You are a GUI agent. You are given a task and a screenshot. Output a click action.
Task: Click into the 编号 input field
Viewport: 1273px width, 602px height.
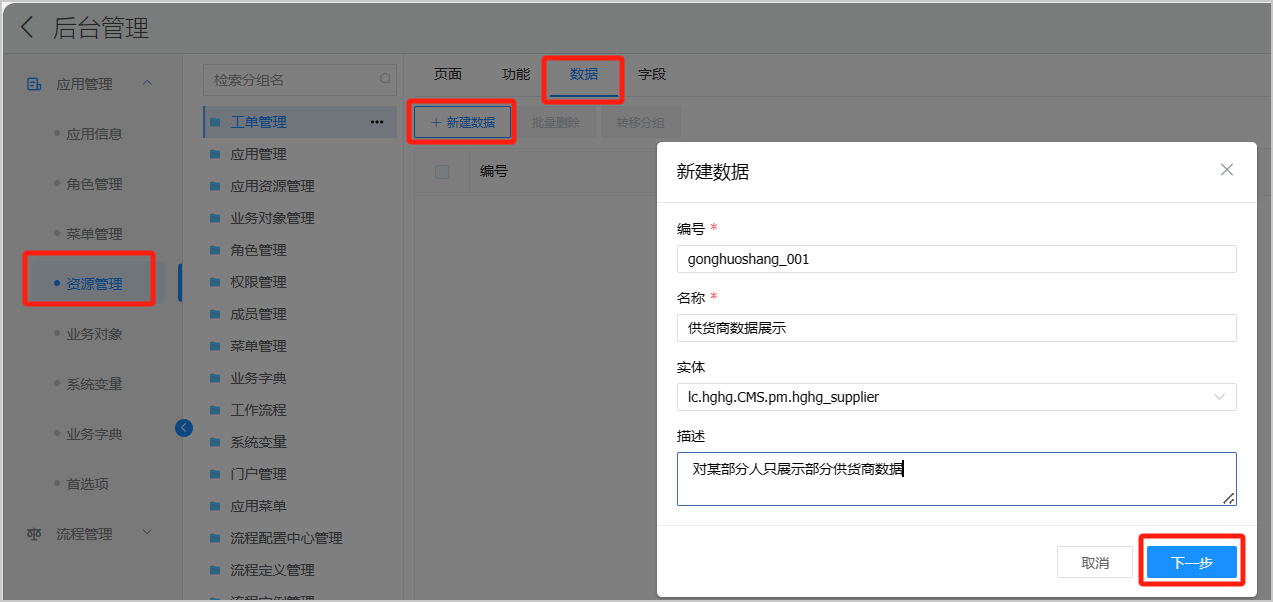(x=956, y=259)
